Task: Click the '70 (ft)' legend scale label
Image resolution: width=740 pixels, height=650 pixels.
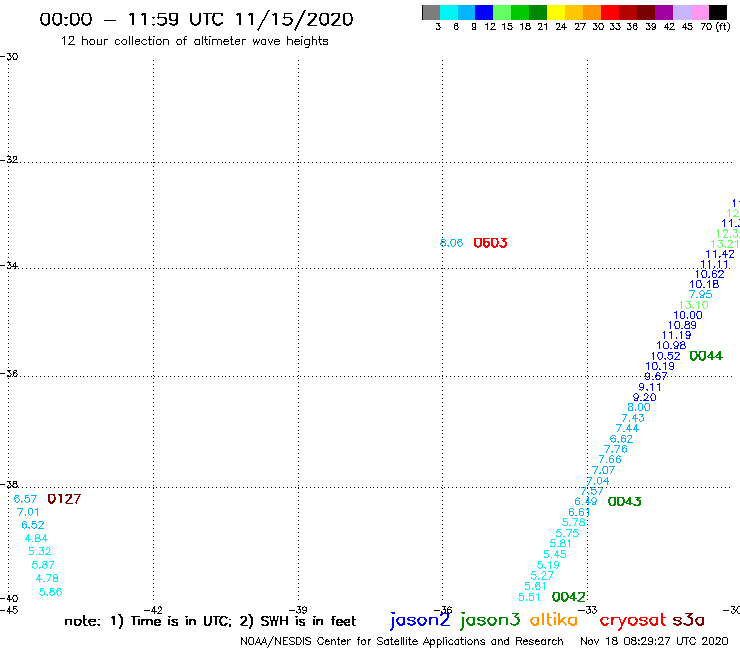Action: click(x=715, y=27)
